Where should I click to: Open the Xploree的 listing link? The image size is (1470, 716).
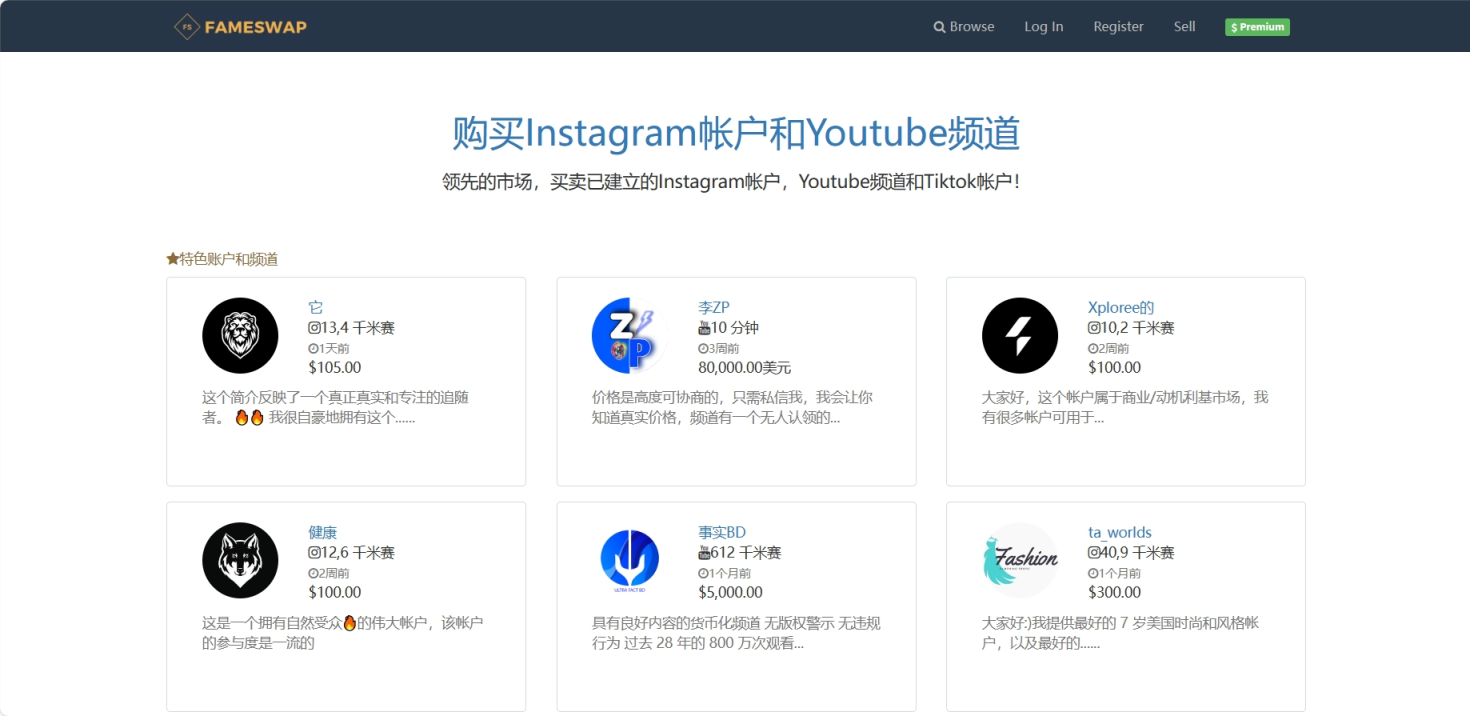(1121, 307)
